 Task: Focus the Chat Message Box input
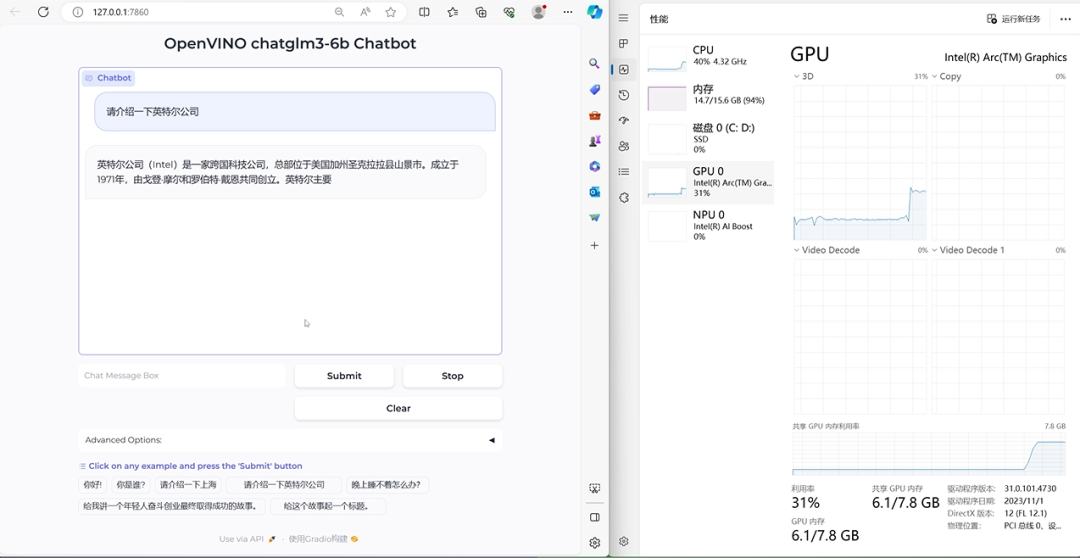click(182, 375)
